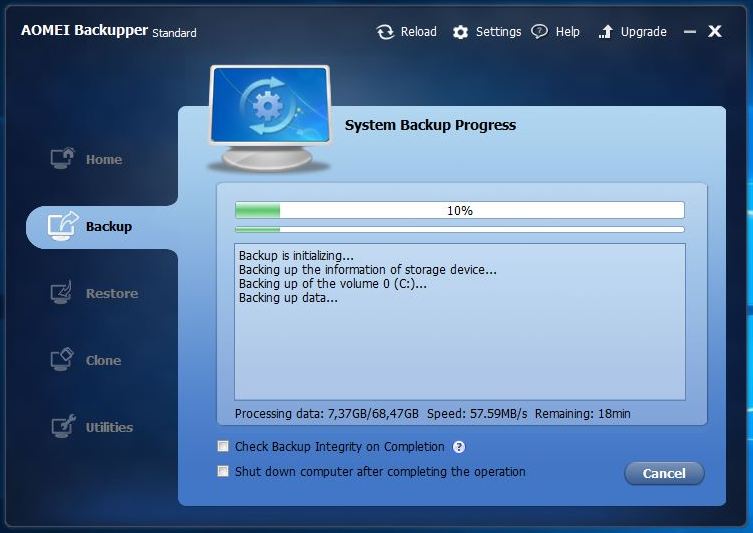Open the Utilities tab label
Image resolution: width=753 pixels, height=533 pixels.
point(109,427)
